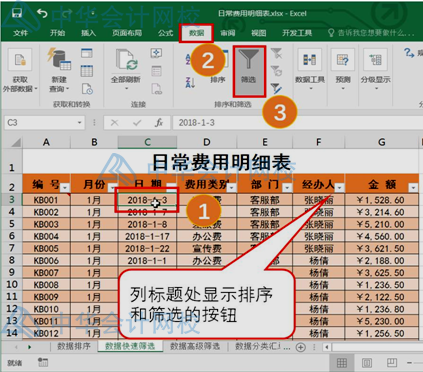
Task: Open the 文件 tab
Action: [x=21, y=33]
